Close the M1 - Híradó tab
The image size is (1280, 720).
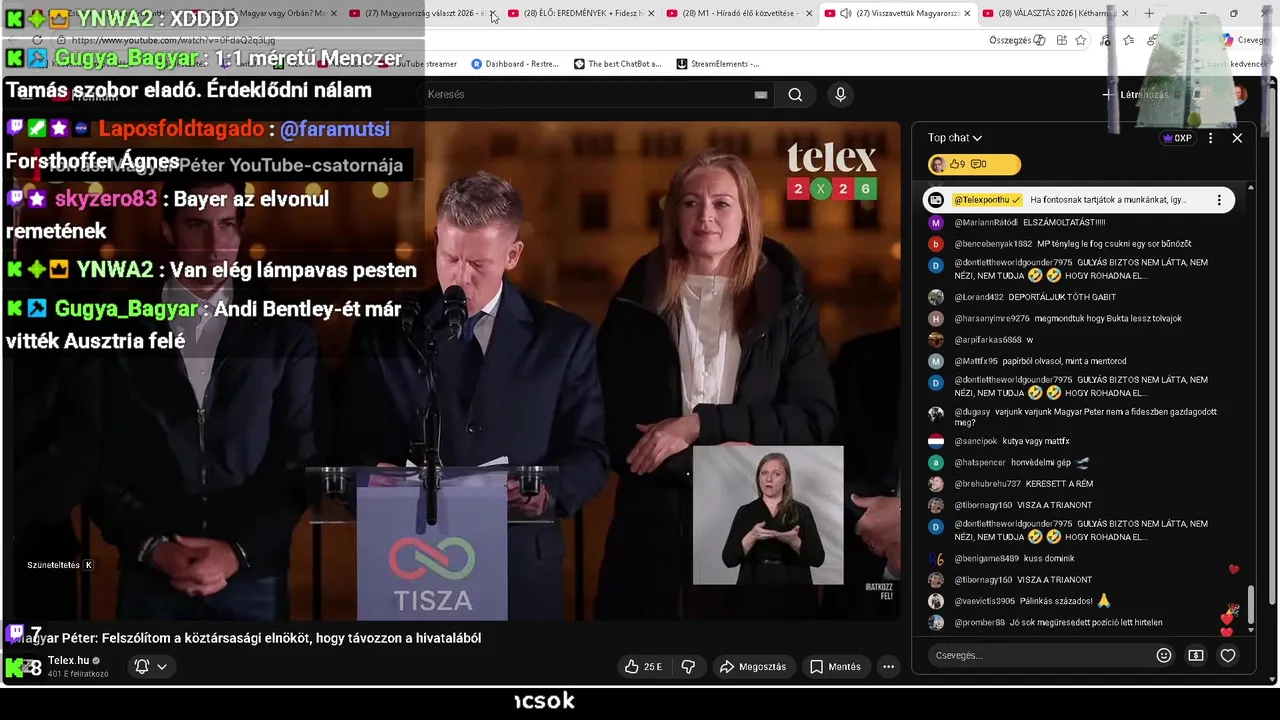tap(808, 13)
